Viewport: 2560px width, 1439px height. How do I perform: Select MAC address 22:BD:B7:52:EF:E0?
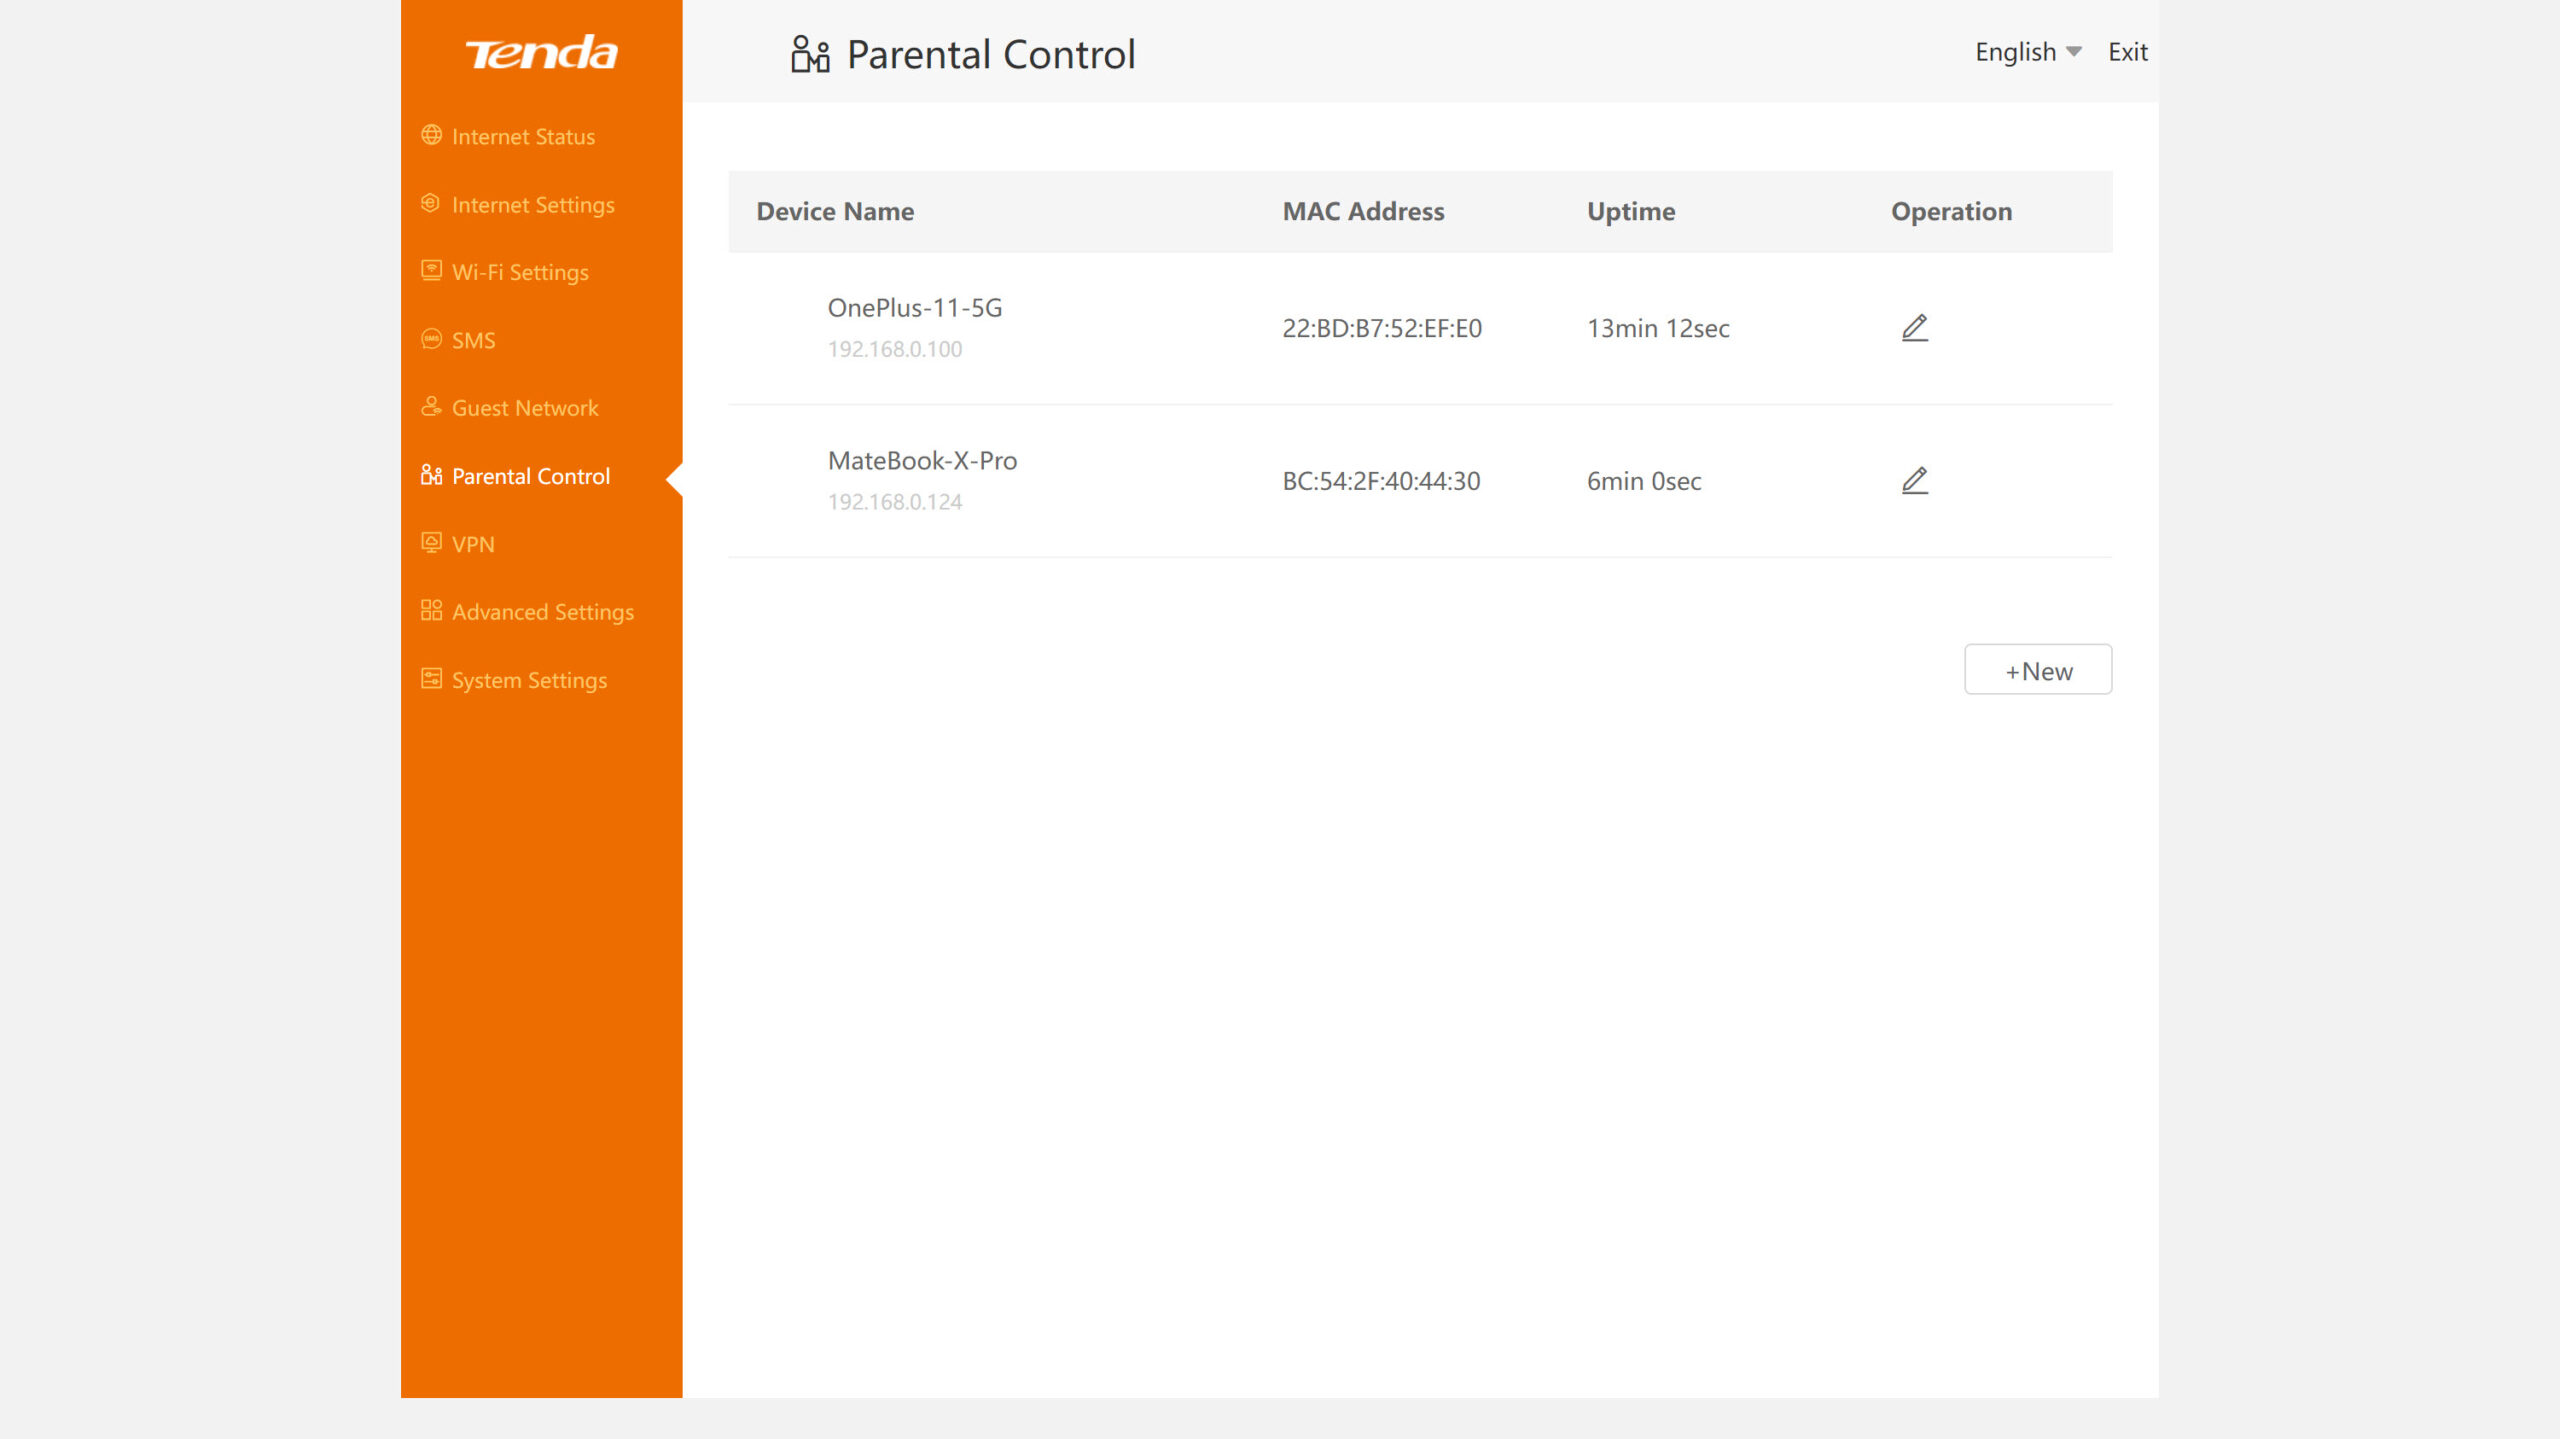(x=1382, y=328)
